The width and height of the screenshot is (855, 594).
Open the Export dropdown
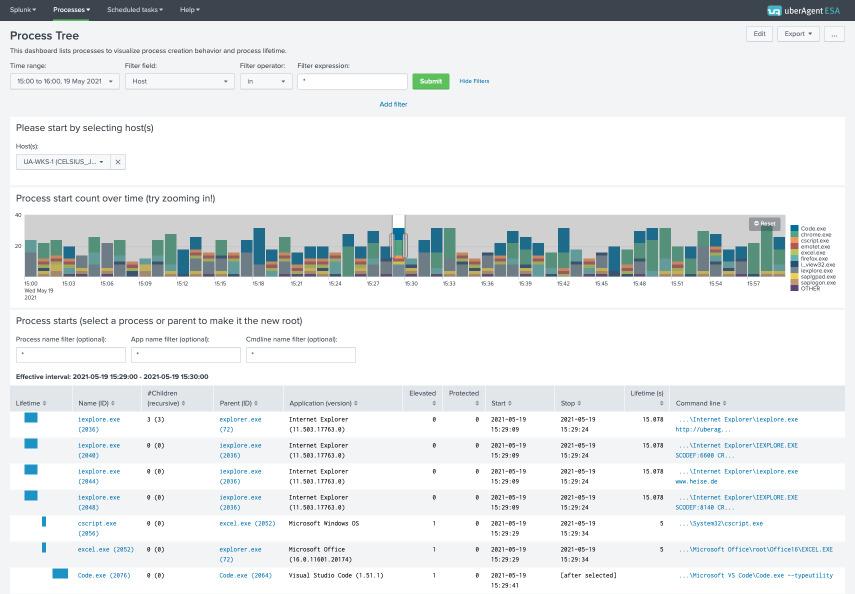[x=797, y=34]
